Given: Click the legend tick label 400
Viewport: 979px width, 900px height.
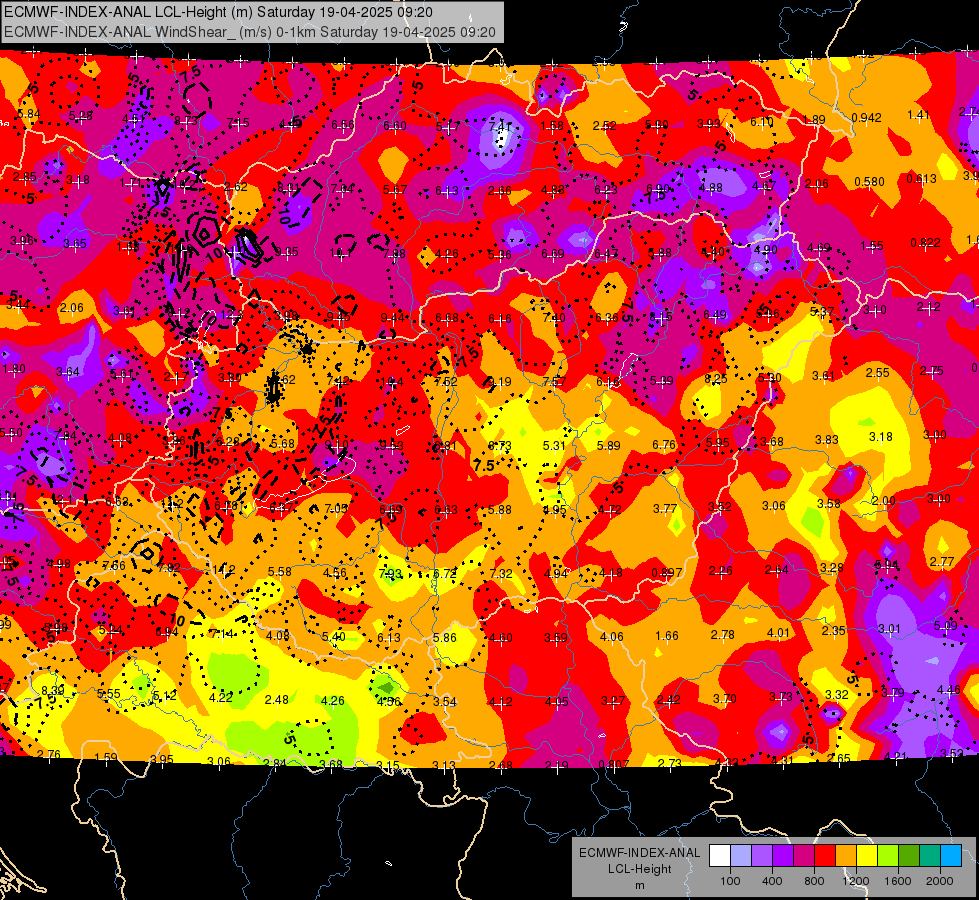Looking at the screenshot, I should [x=772, y=881].
